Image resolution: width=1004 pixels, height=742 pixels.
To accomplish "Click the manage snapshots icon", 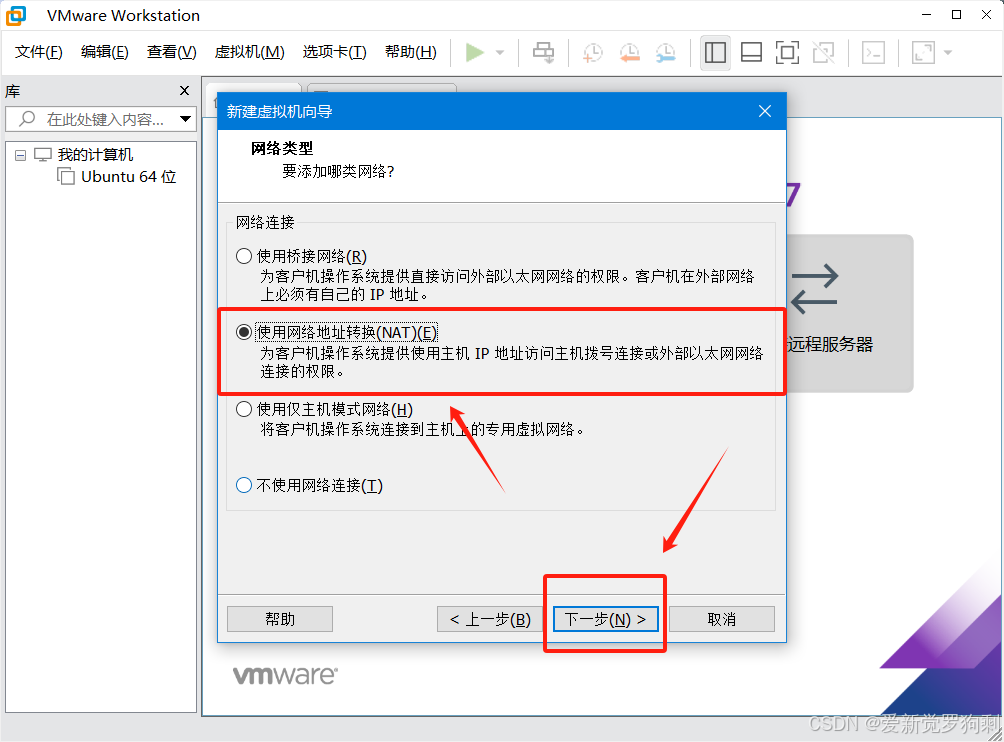I will [x=666, y=52].
